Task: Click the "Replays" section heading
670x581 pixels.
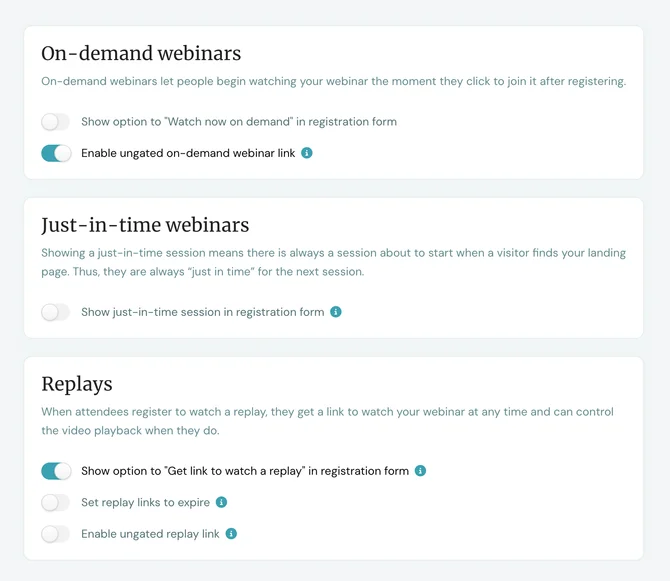Action: tap(77, 384)
